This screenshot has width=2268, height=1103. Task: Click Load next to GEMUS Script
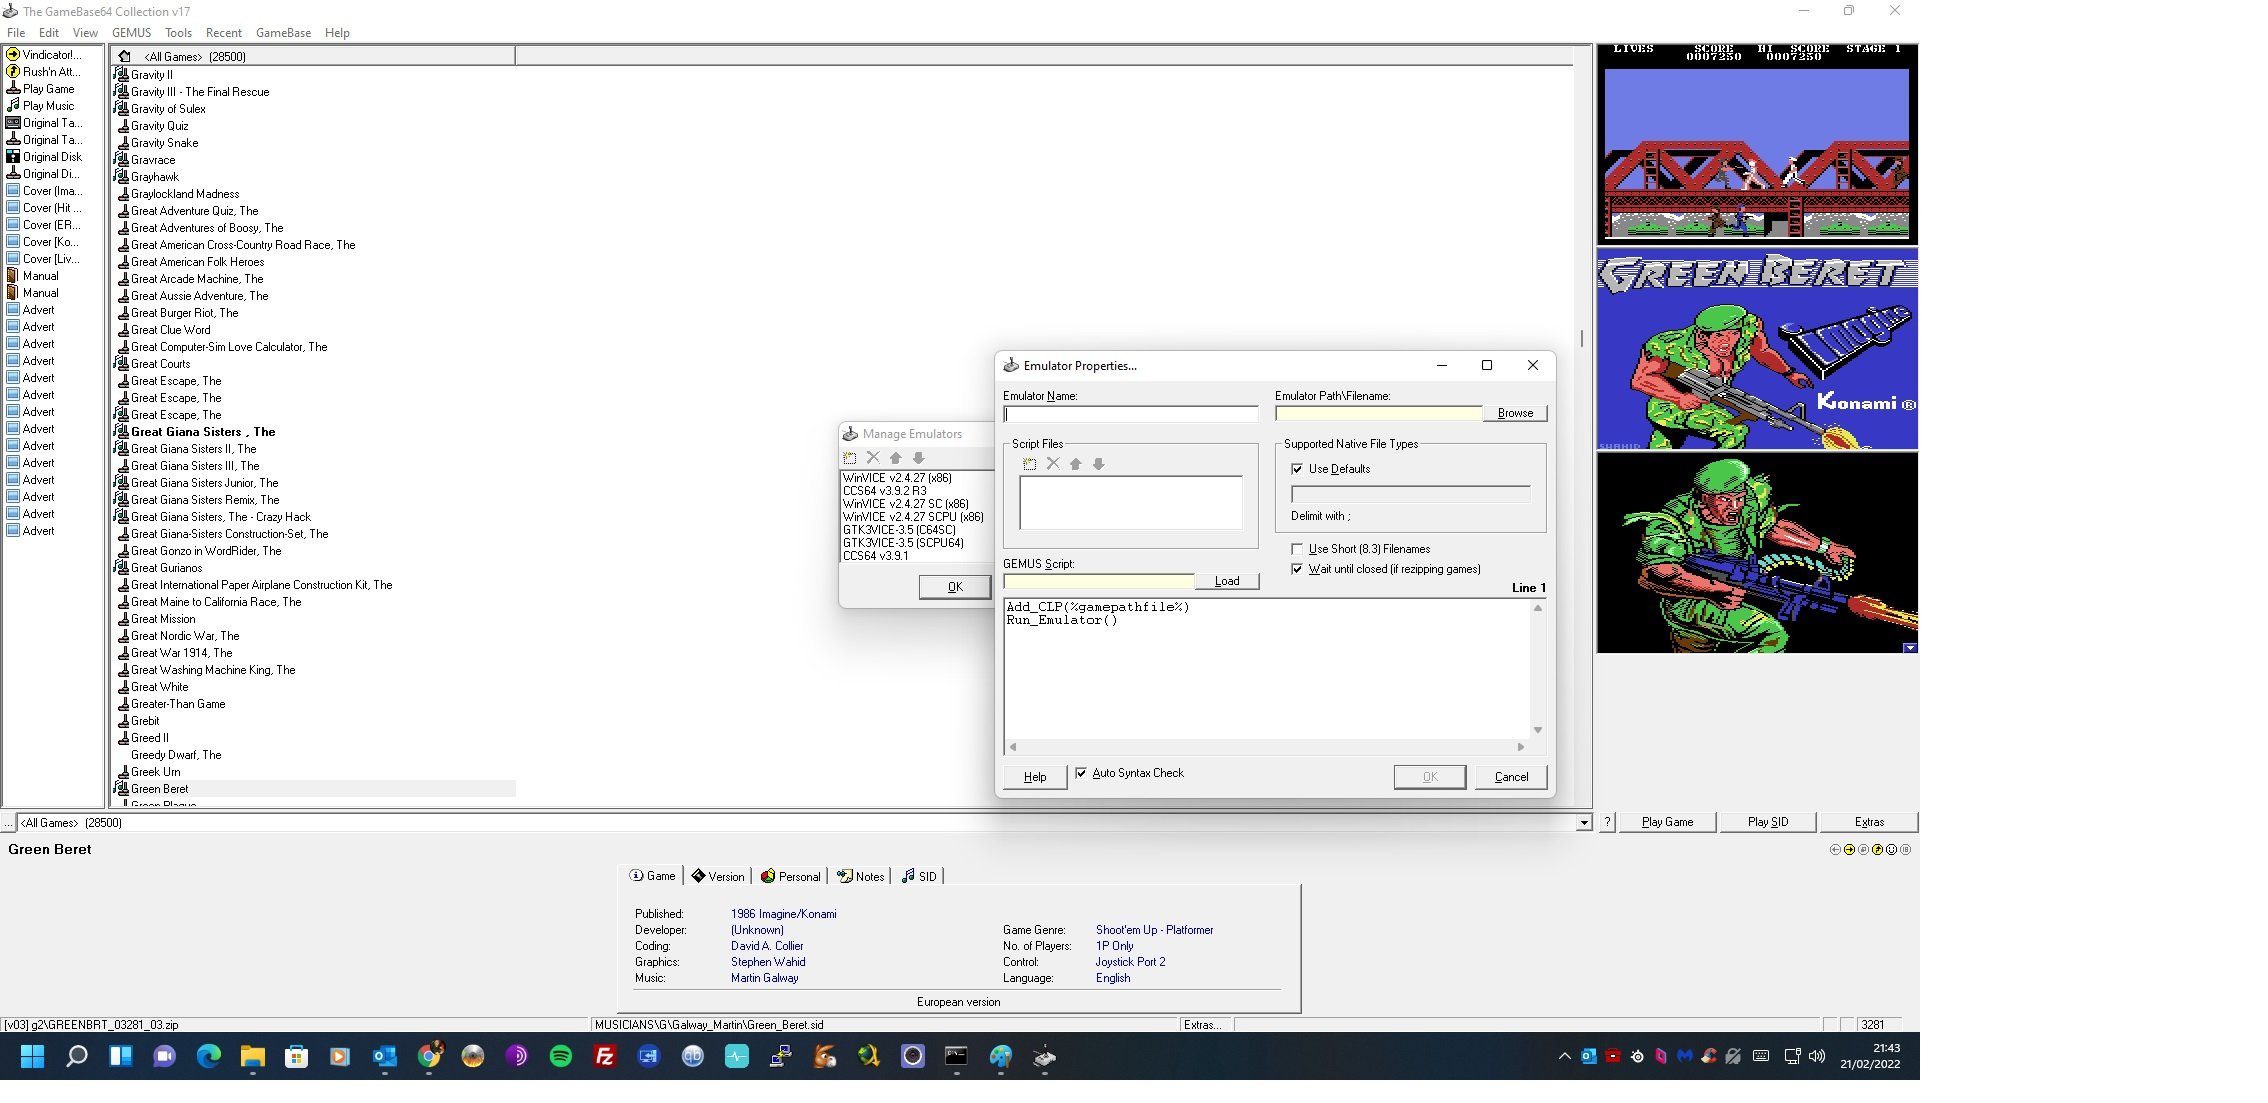(x=1227, y=581)
